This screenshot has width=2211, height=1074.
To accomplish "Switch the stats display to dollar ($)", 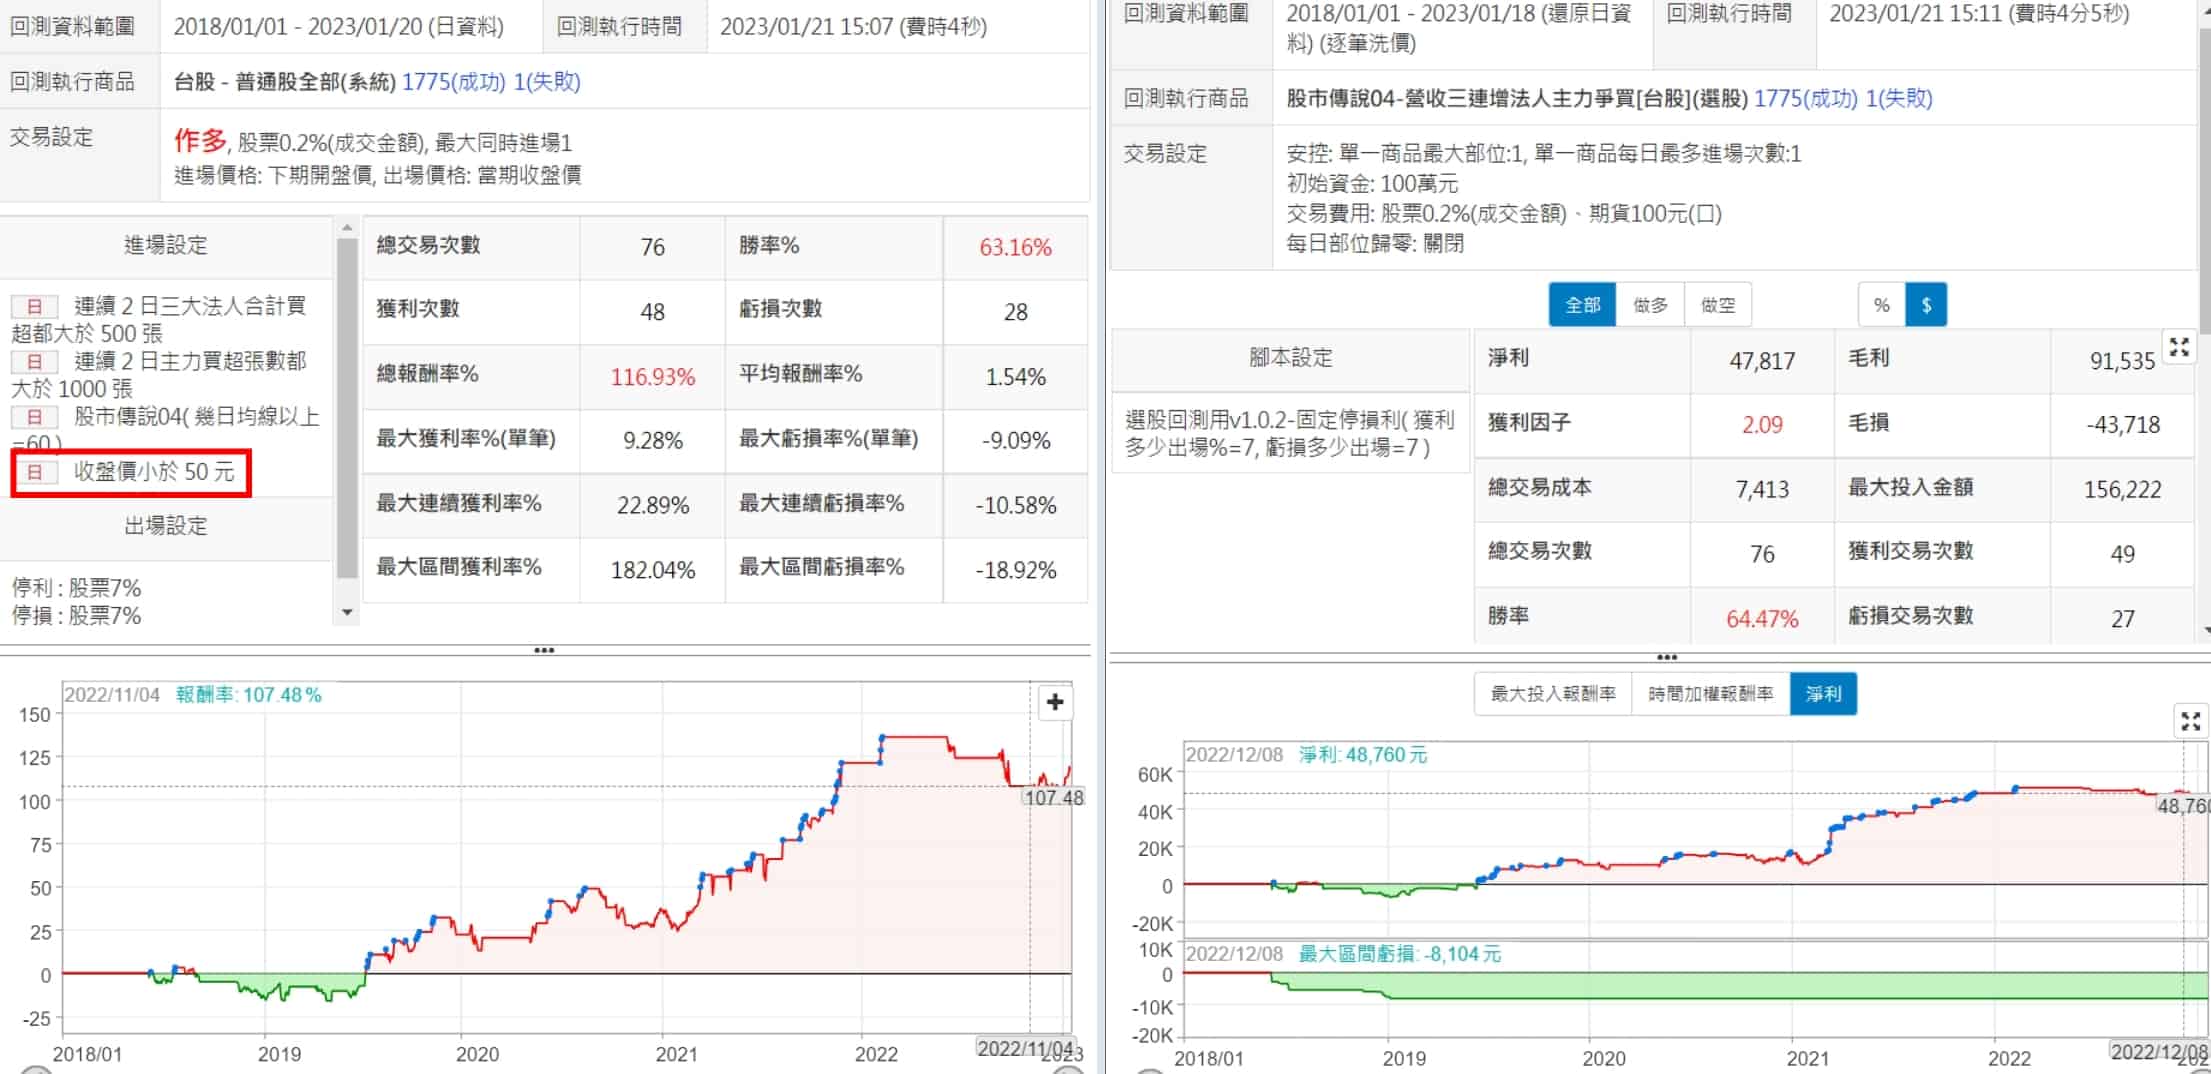I will pos(1926,305).
